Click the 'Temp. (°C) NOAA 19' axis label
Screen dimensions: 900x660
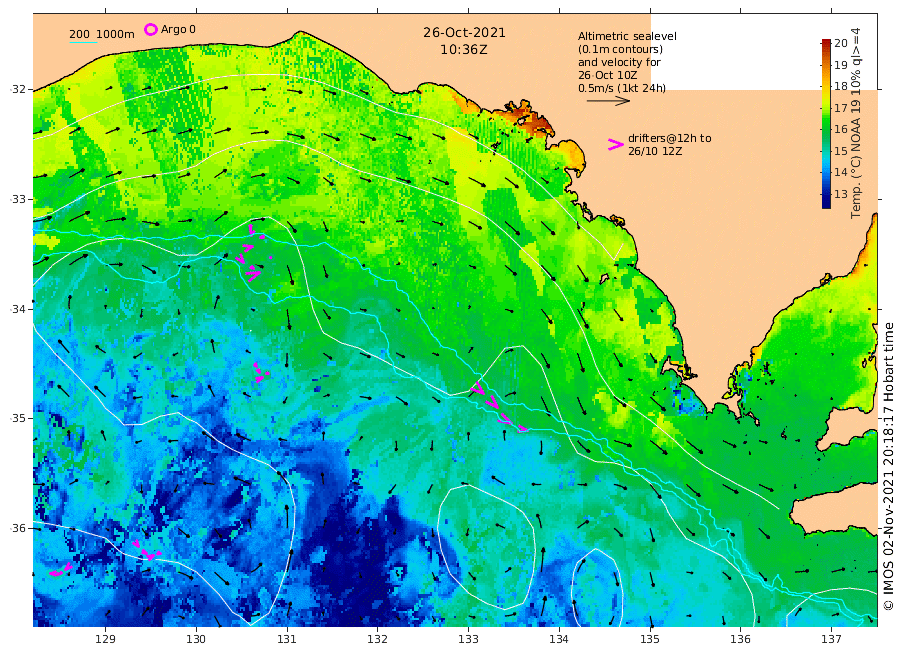click(x=856, y=159)
